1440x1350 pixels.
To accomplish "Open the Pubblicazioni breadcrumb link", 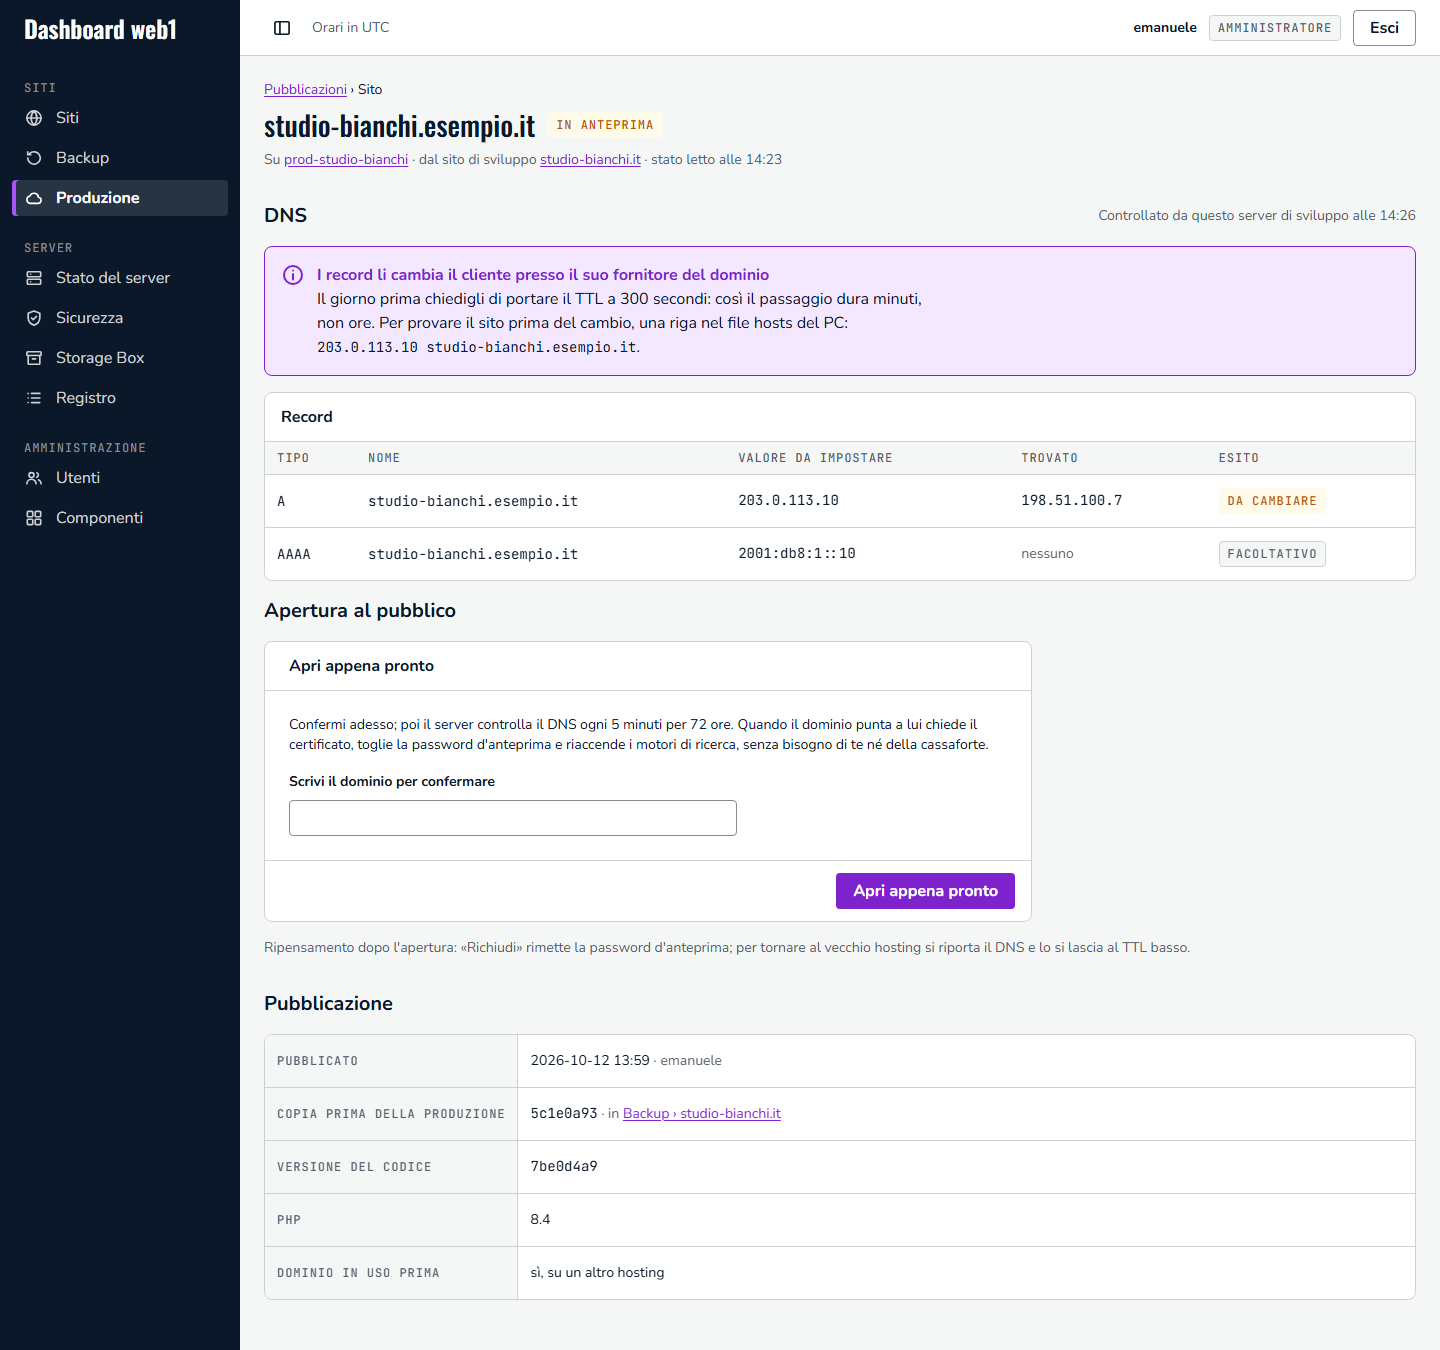I will [x=305, y=89].
